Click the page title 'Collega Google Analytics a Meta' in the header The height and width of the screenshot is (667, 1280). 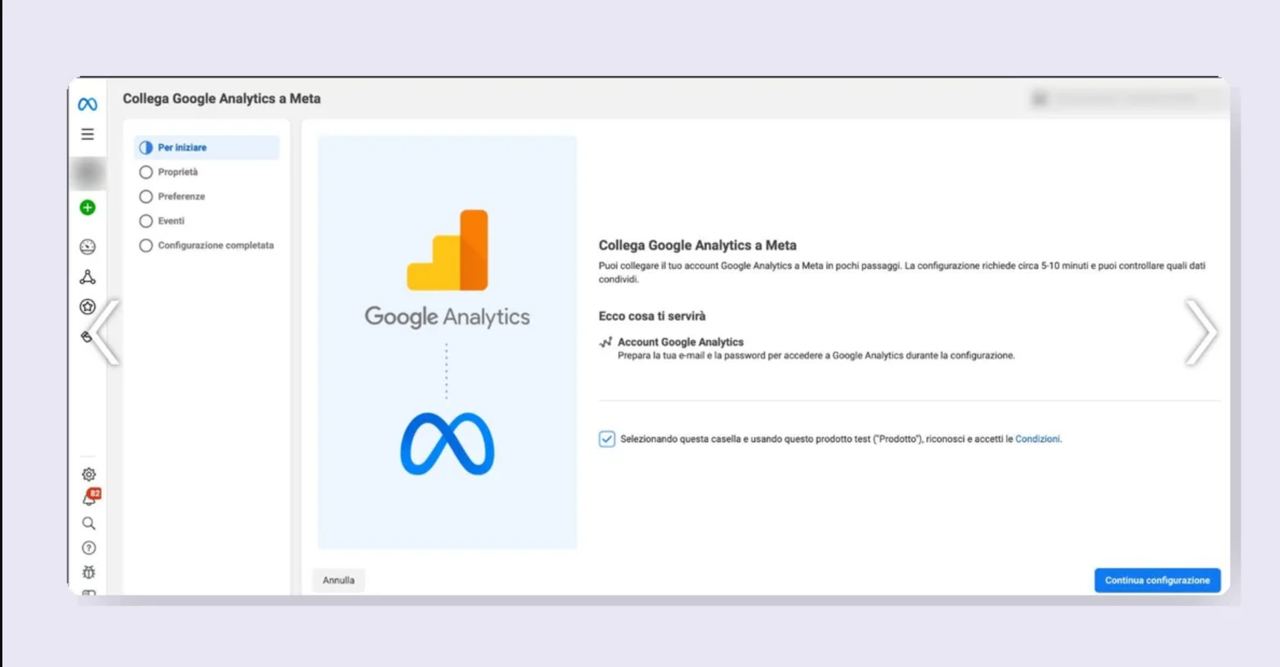[222, 99]
